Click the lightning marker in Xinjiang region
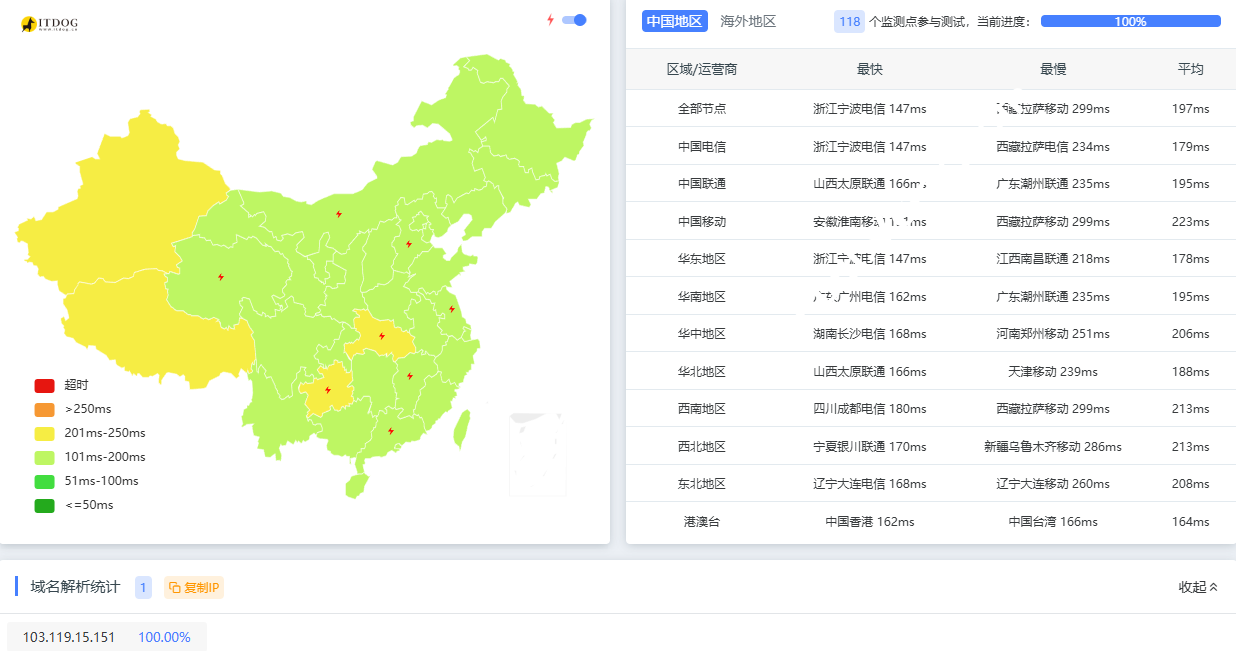The height and width of the screenshot is (651, 1236). tap(220, 277)
